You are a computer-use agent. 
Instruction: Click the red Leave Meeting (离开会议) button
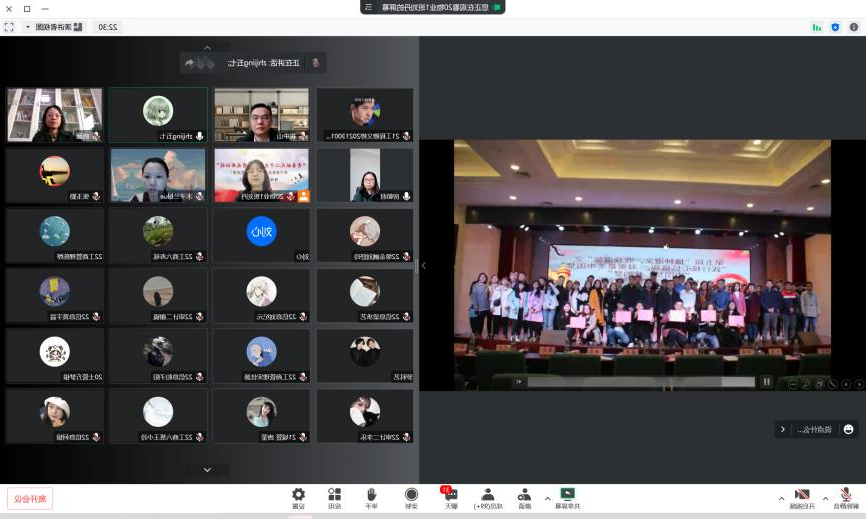30,499
